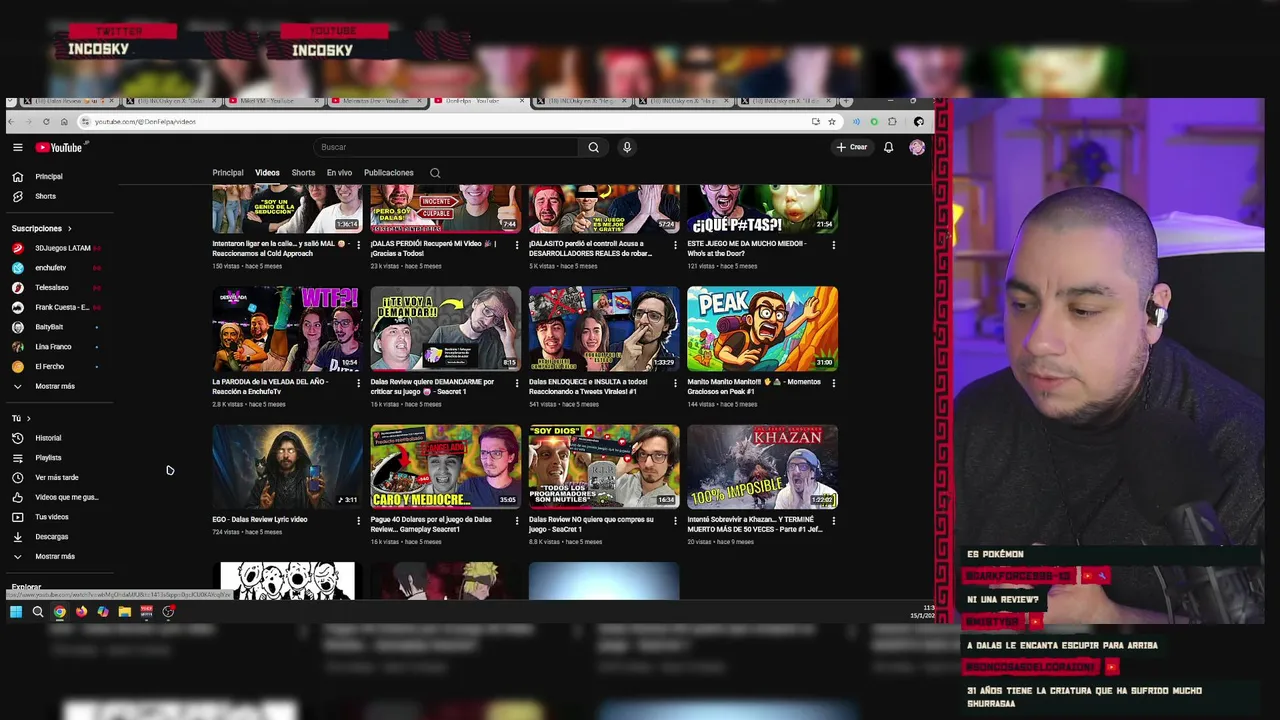This screenshot has width=1280, height=720.
Task: Open Telesalseo subscription channel
Action: [52, 288]
